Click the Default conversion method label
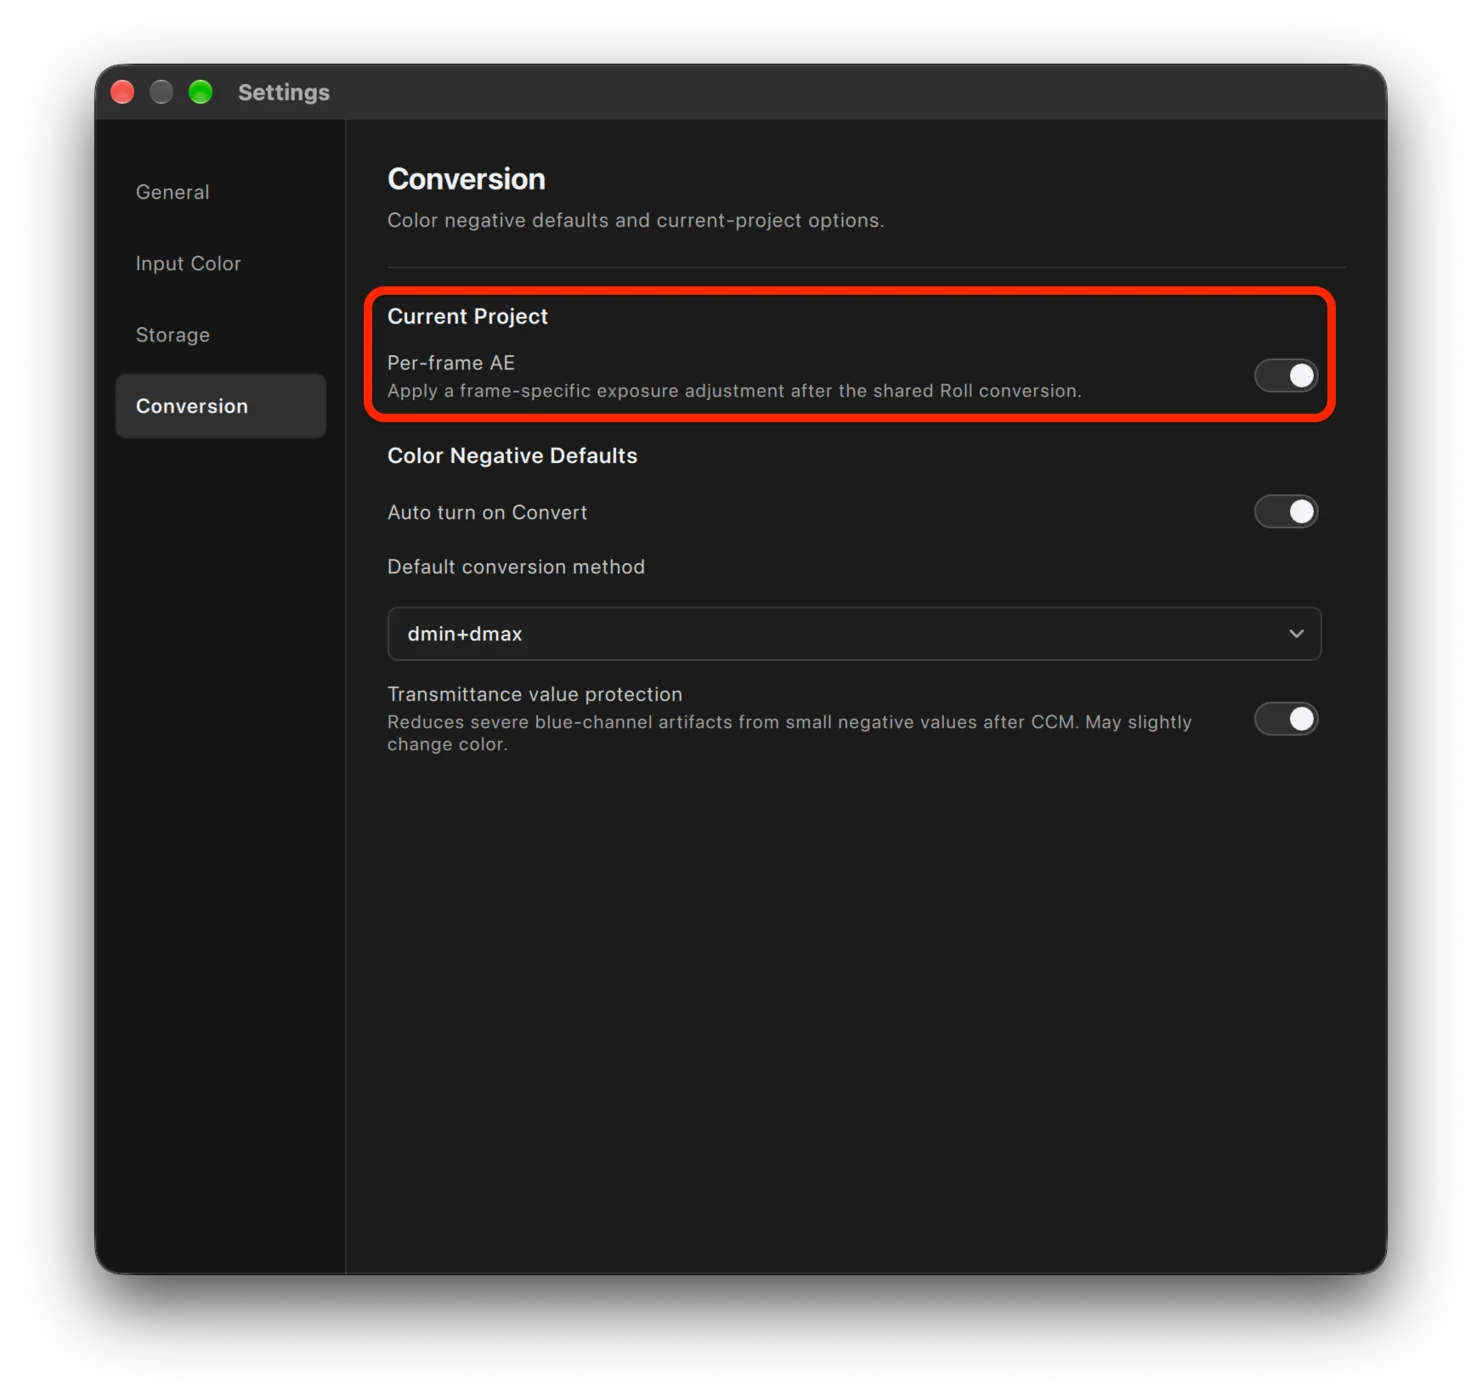The height and width of the screenshot is (1400, 1482). 516,567
